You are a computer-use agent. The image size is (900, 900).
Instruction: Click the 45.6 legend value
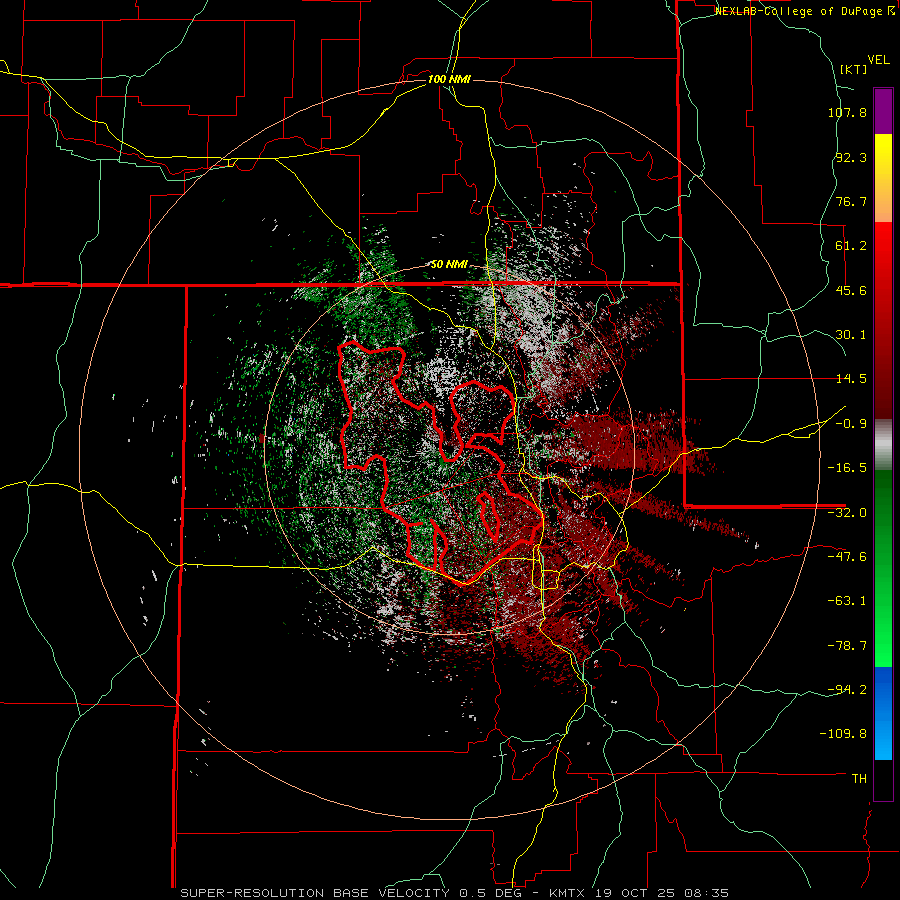(x=851, y=290)
